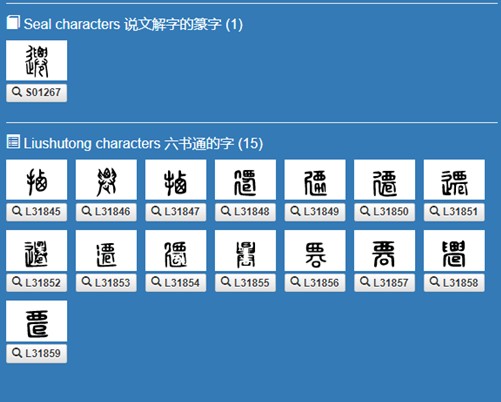Select the character image above L31845
Image resolution: width=501 pixels, height=402 pixels.
(x=36, y=180)
